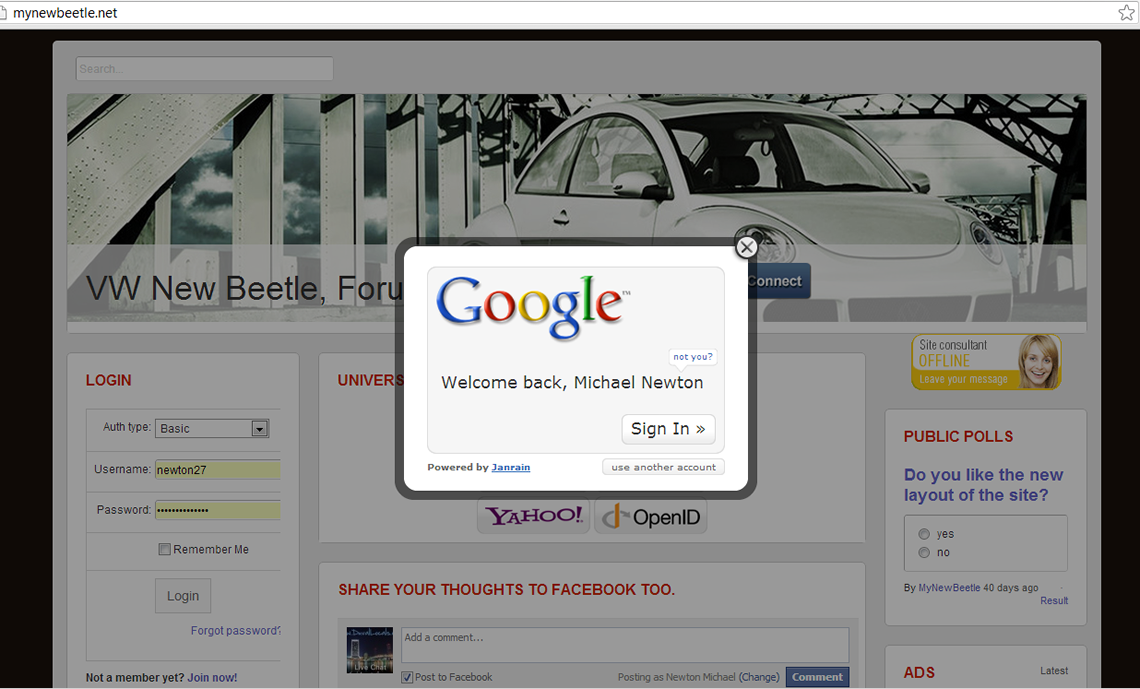This screenshot has height=689, width=1140.
Task: Click the poll question text
Action: (x=983, y=485)
